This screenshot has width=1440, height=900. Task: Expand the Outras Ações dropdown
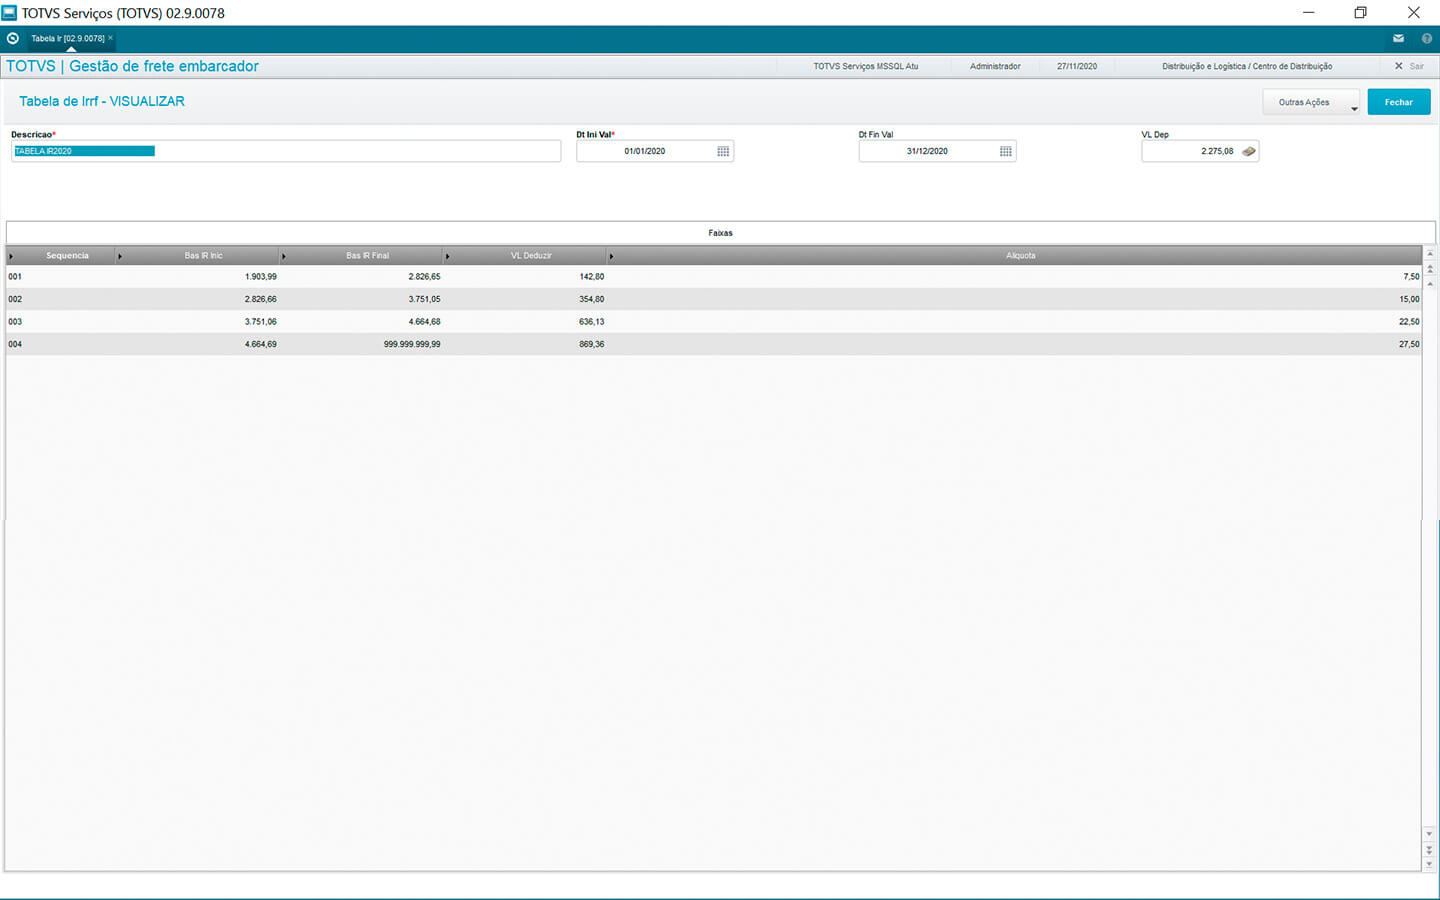[x=1354, y=108]
